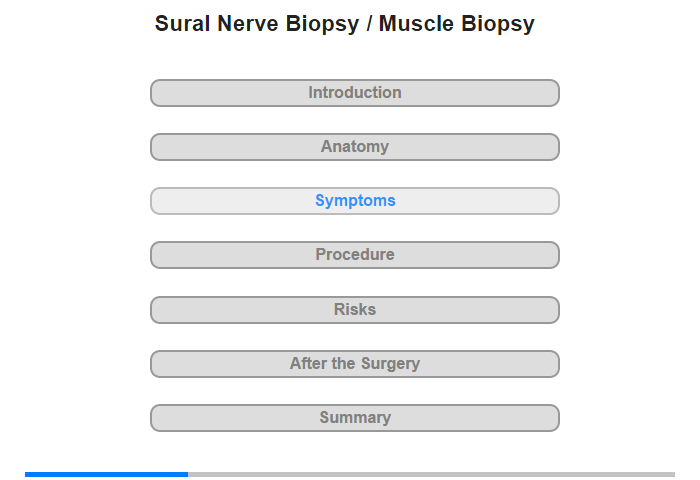Choose Anatomy from the module menu
Image resolution: width=700 pixels, height=480 pixels.
tap(355, 147)
